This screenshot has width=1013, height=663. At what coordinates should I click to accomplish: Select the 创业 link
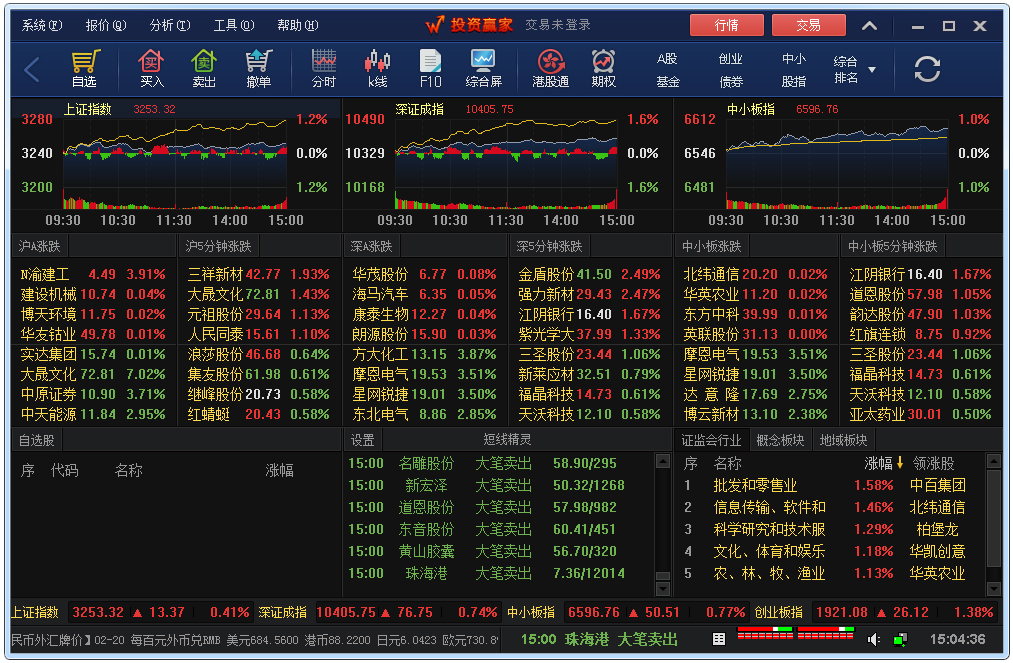click(x=731, y=59)
